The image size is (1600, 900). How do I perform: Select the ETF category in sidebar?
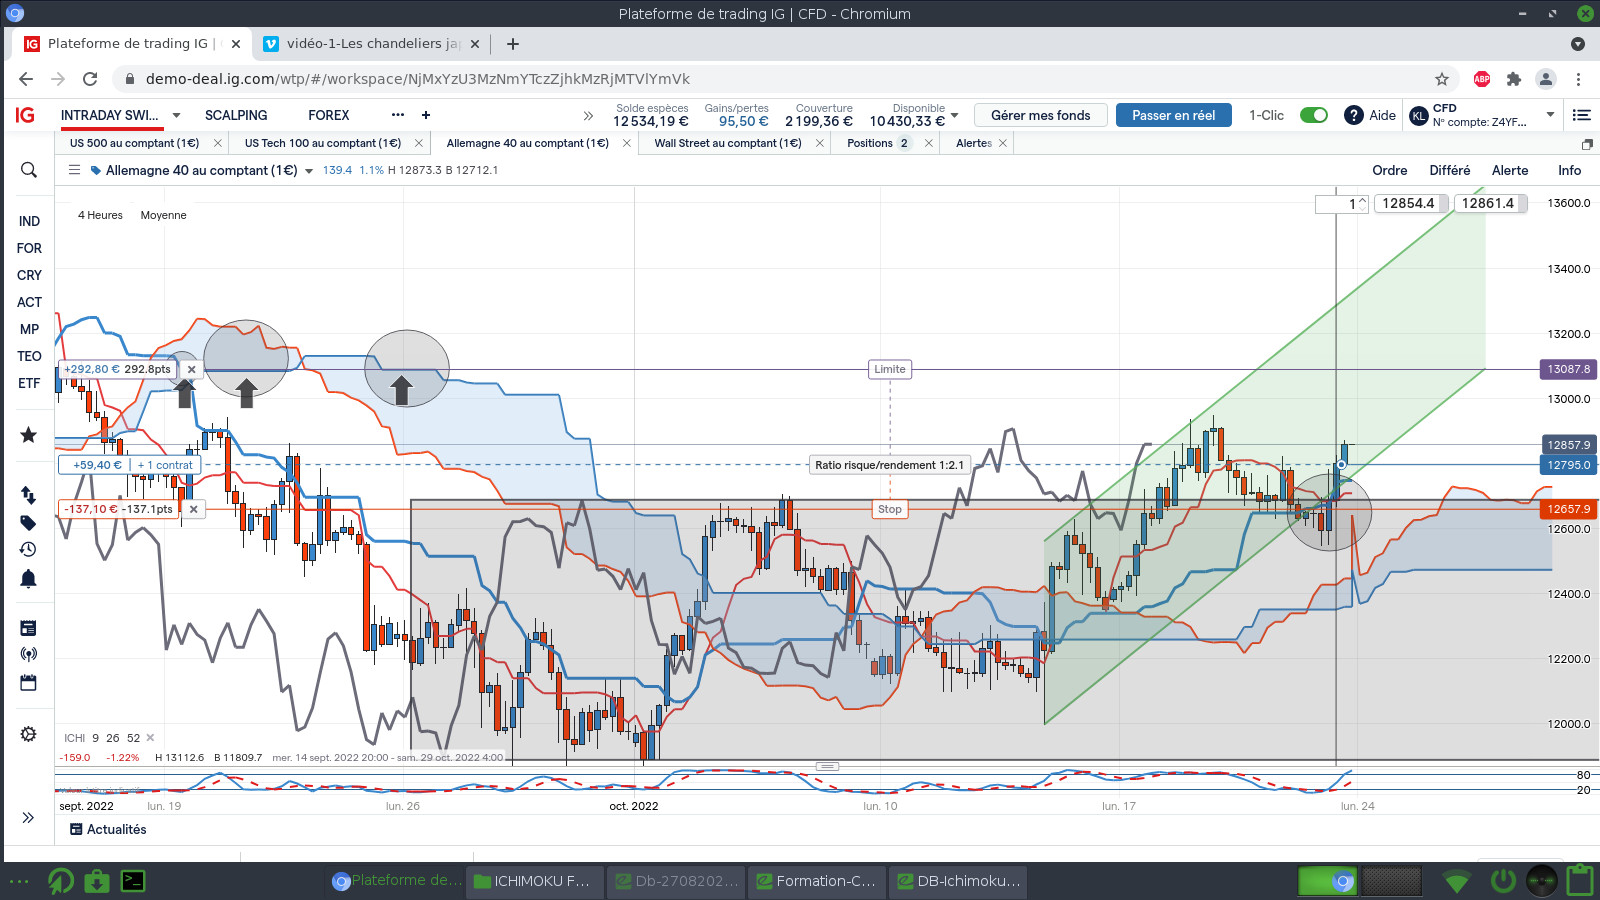pyautogui.click(x=29, y=383)
